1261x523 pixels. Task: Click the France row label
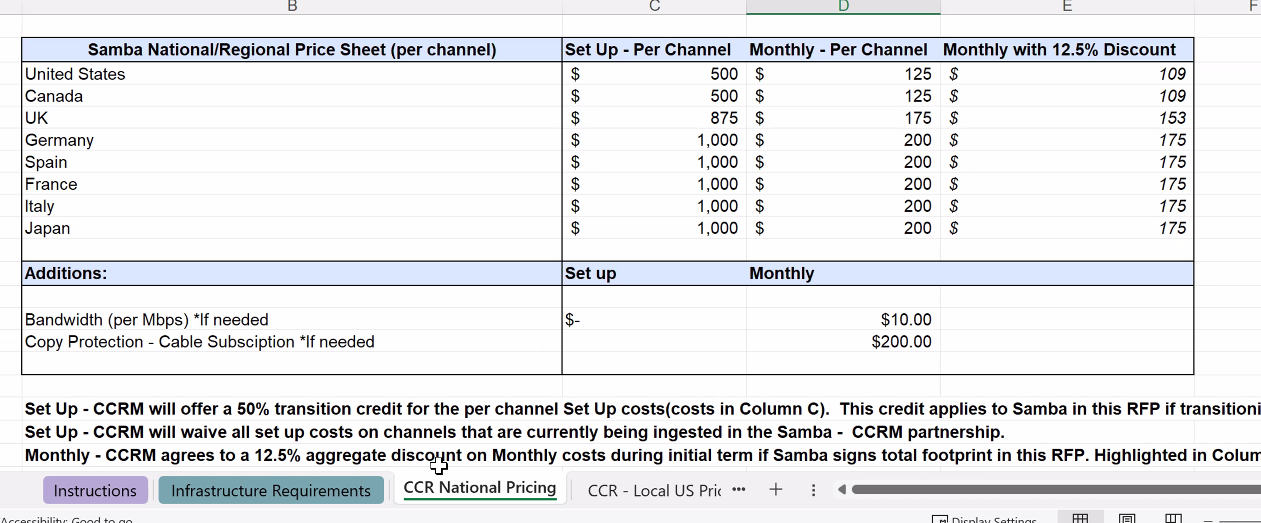(292, 184)
